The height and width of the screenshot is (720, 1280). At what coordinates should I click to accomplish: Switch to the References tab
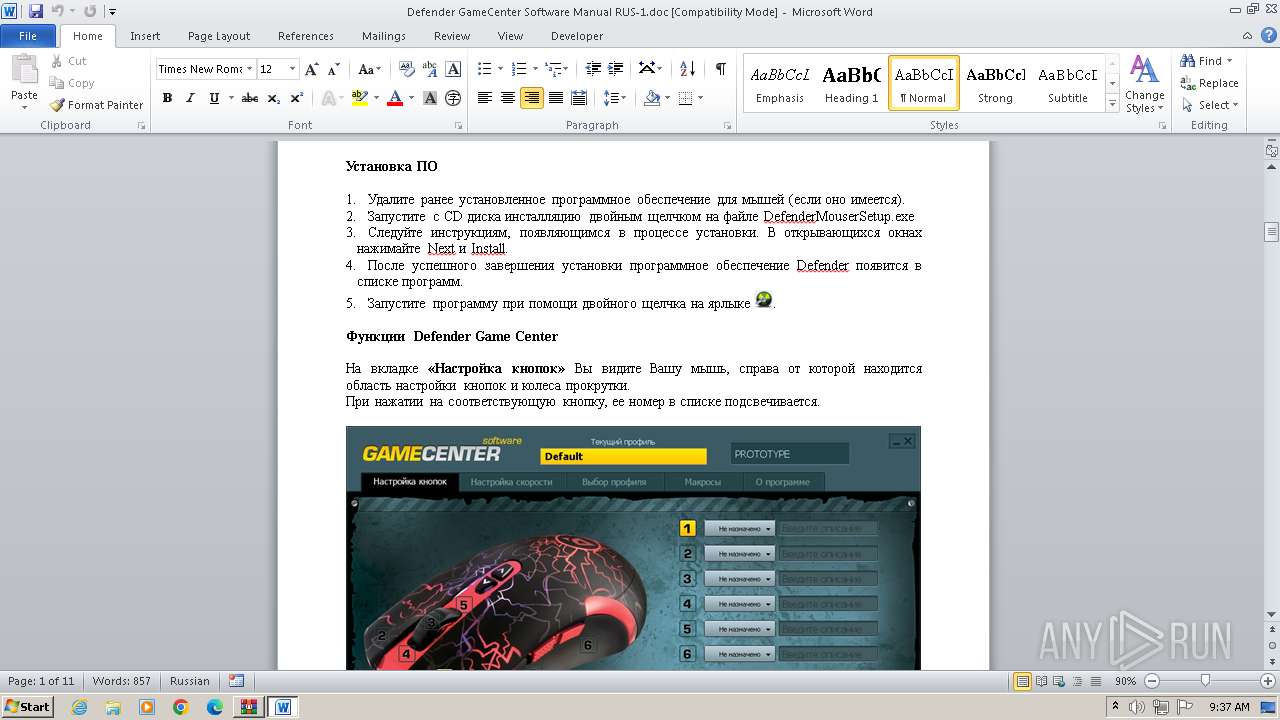coord(306,36)
